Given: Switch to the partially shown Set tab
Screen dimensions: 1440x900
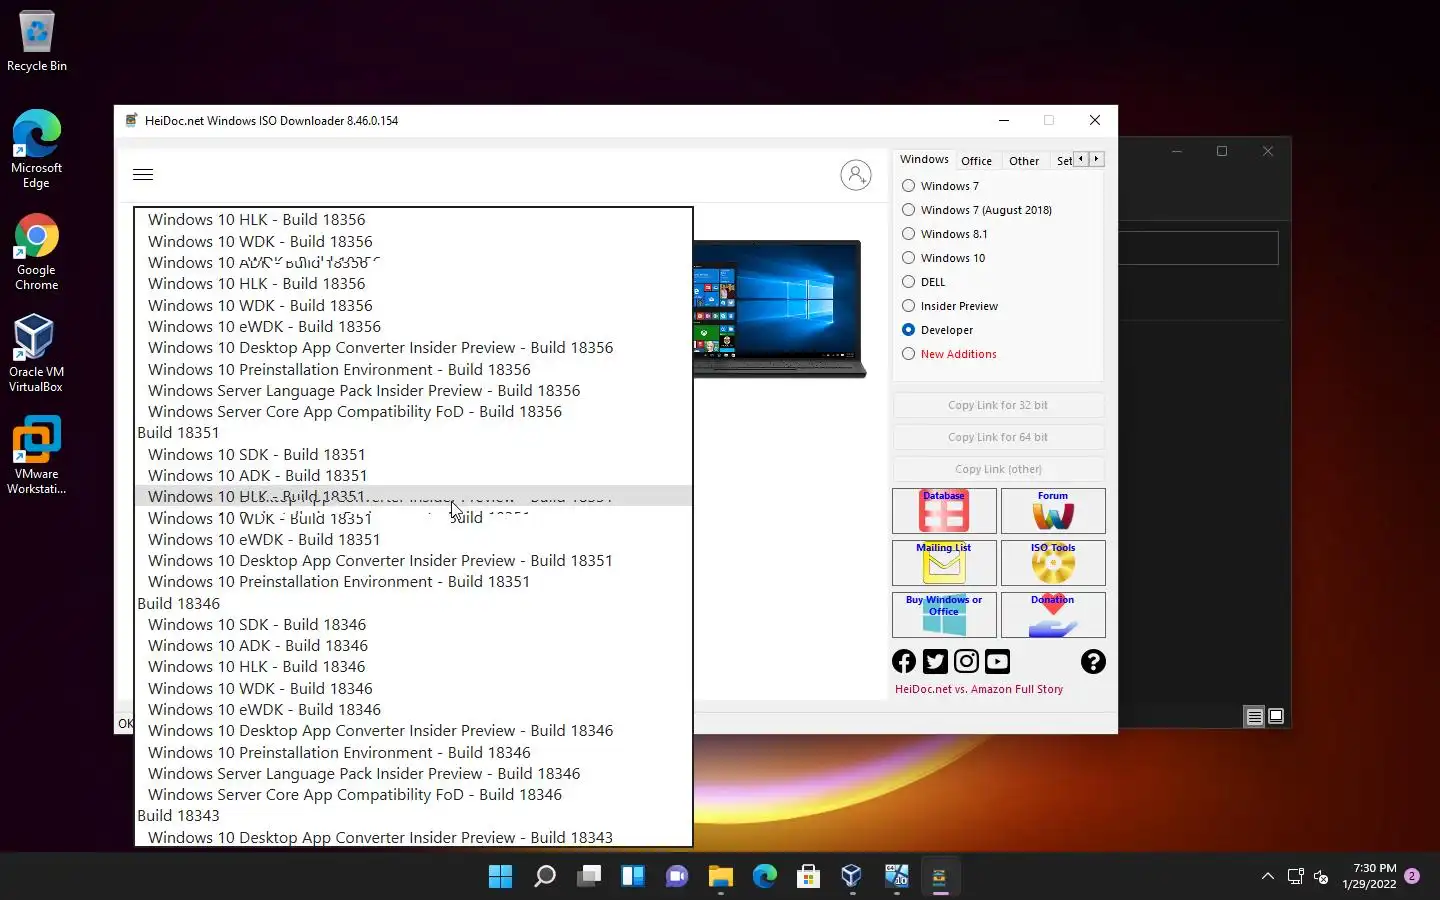Looking at the screenshot, I should [x=1063, y=161].
